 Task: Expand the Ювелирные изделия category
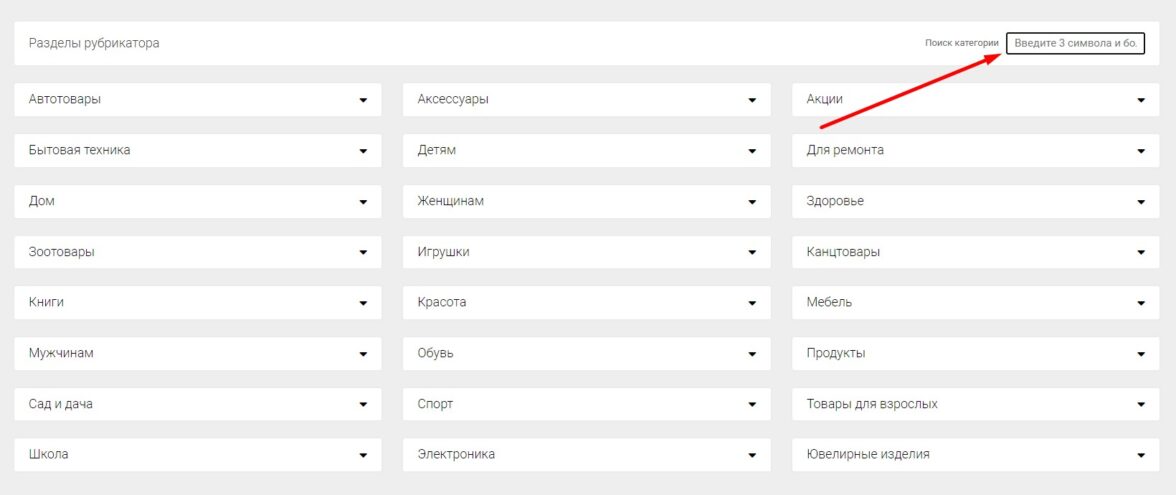tap(1141, 455)
